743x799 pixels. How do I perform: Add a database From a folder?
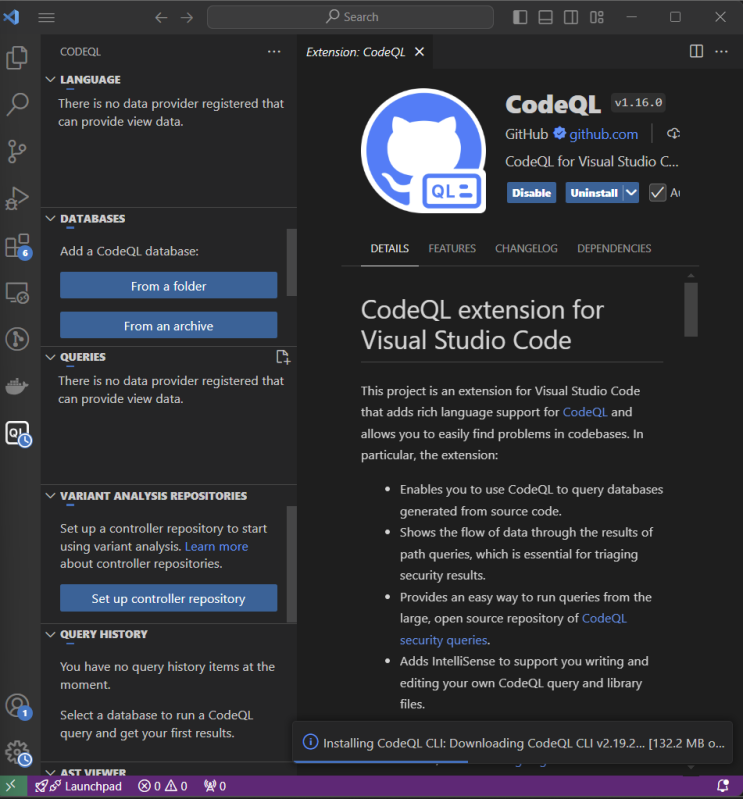[x=169, y=286]
